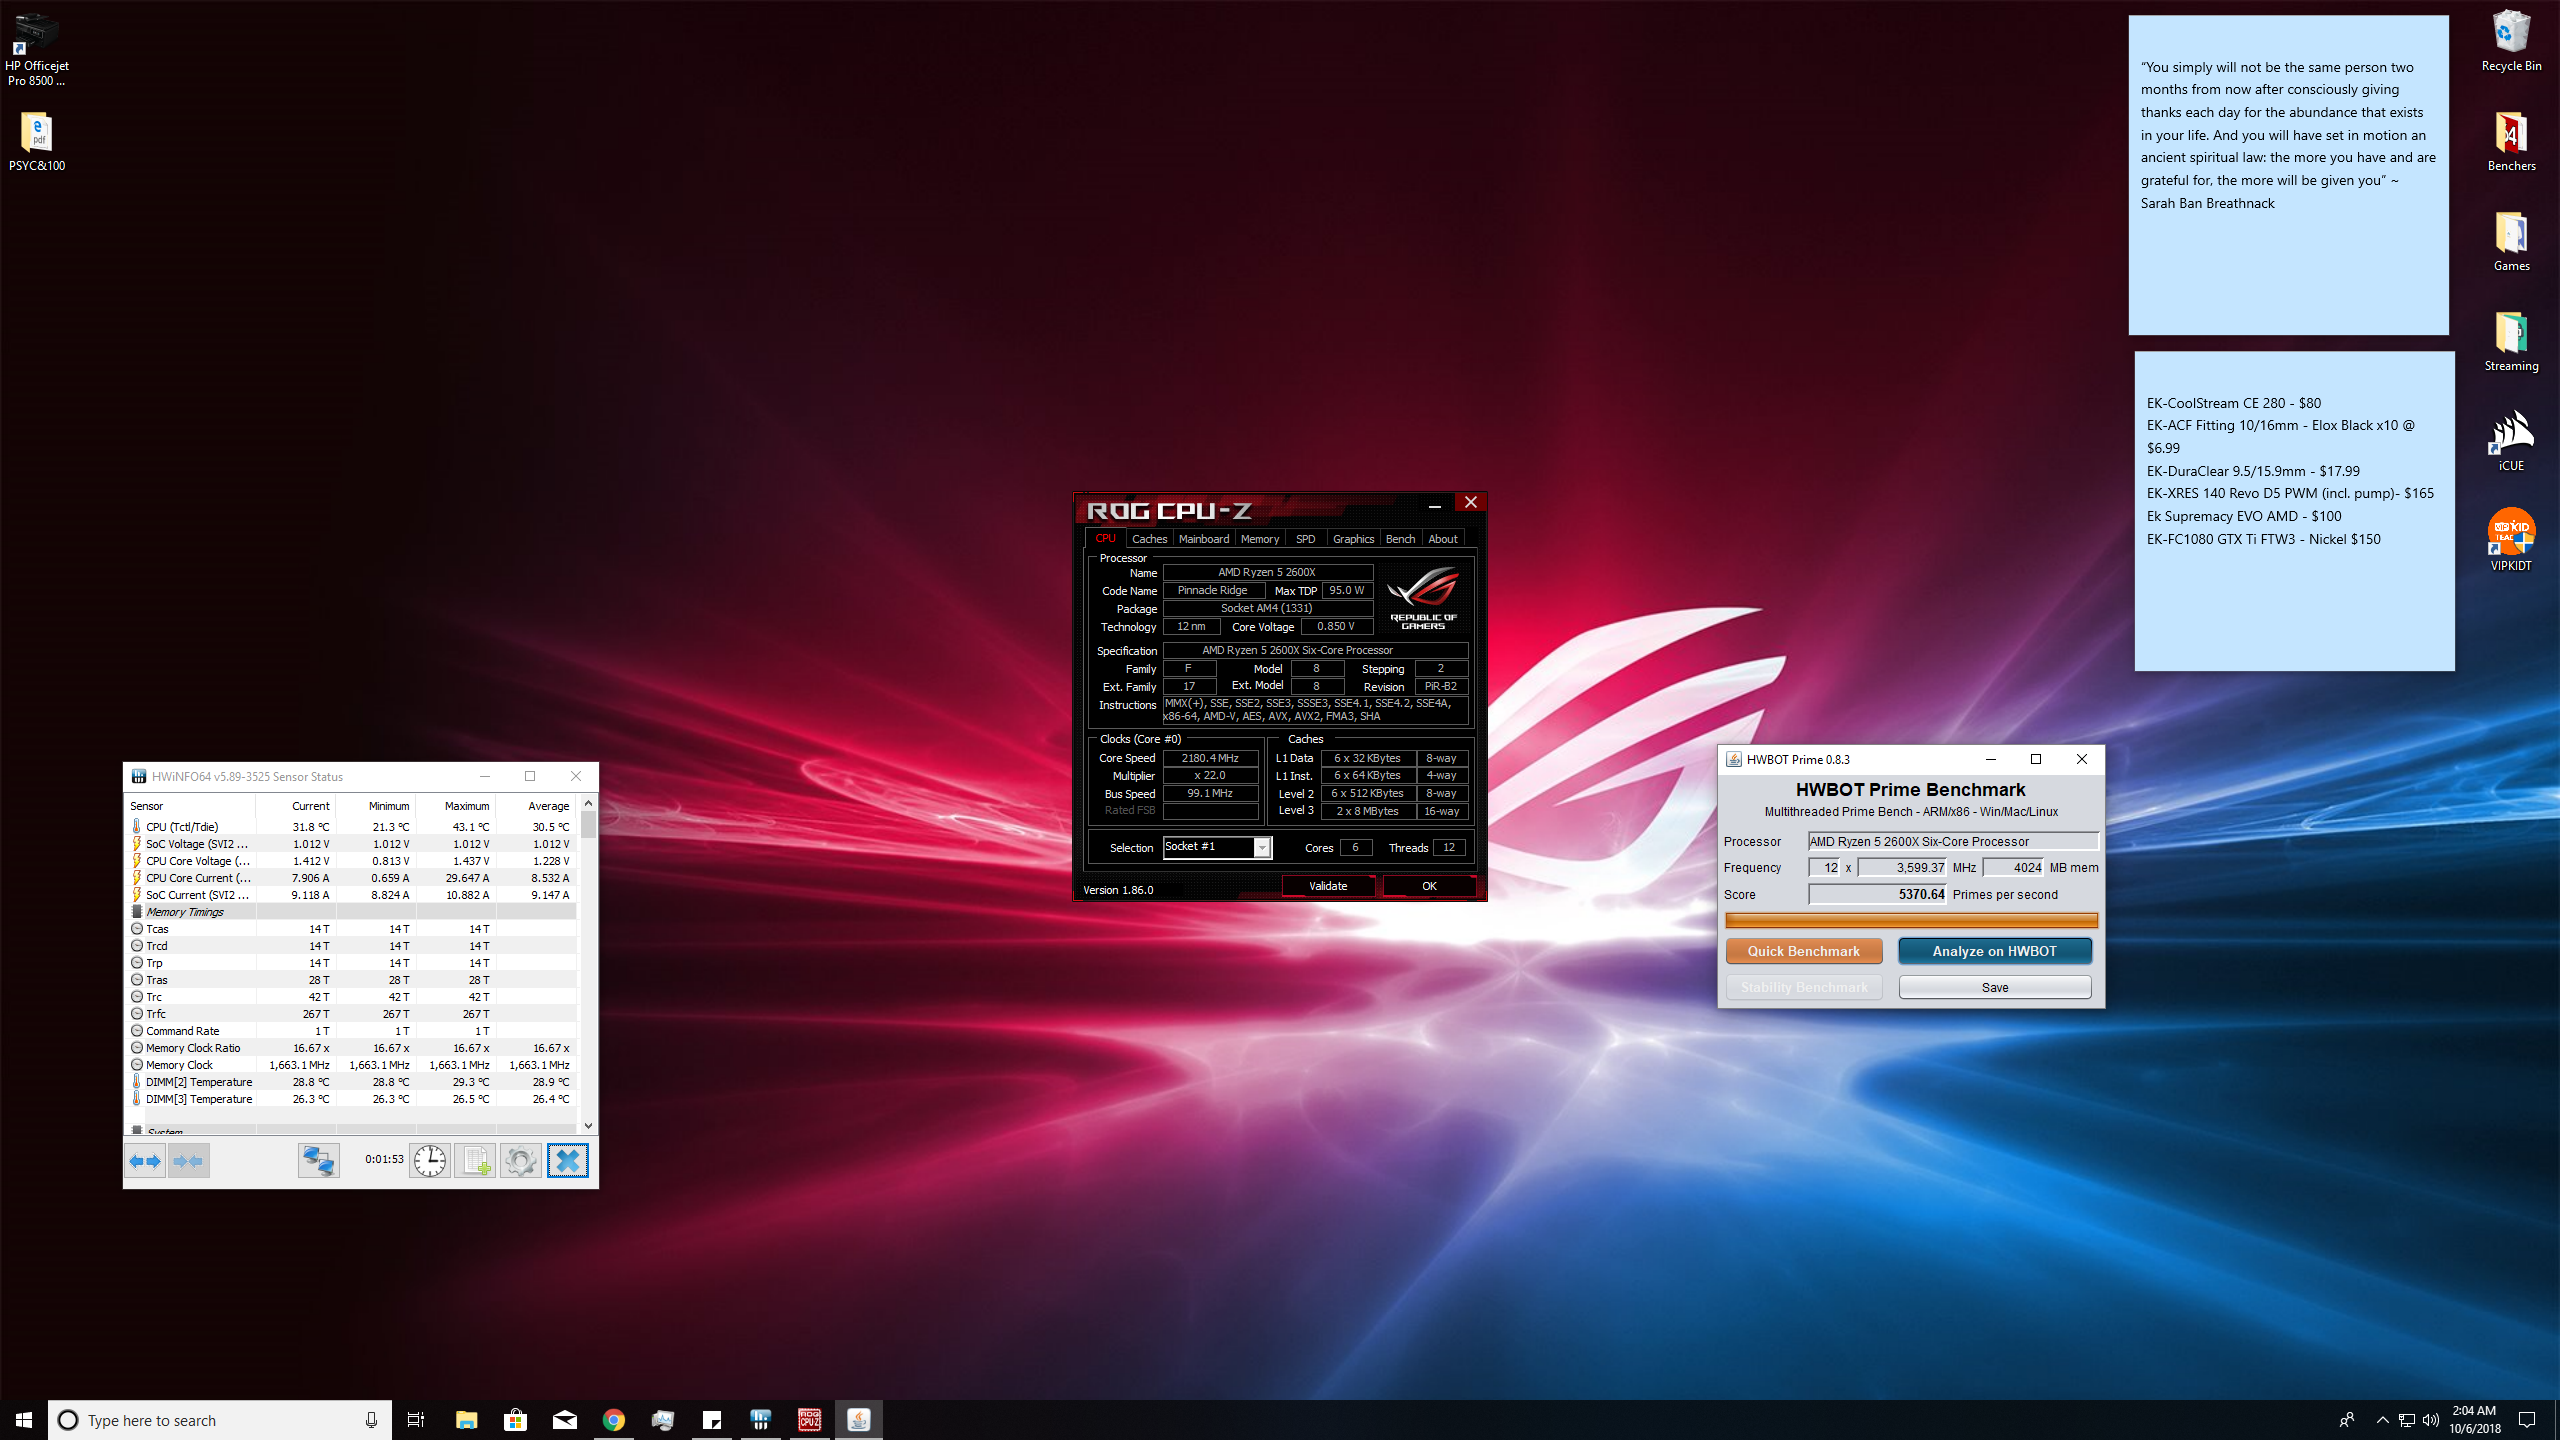The width and height of the screenshot is (2560, 1440).
Task: Click HWiNFO logging start sheet icon
Action: (x=475, y=1161)
